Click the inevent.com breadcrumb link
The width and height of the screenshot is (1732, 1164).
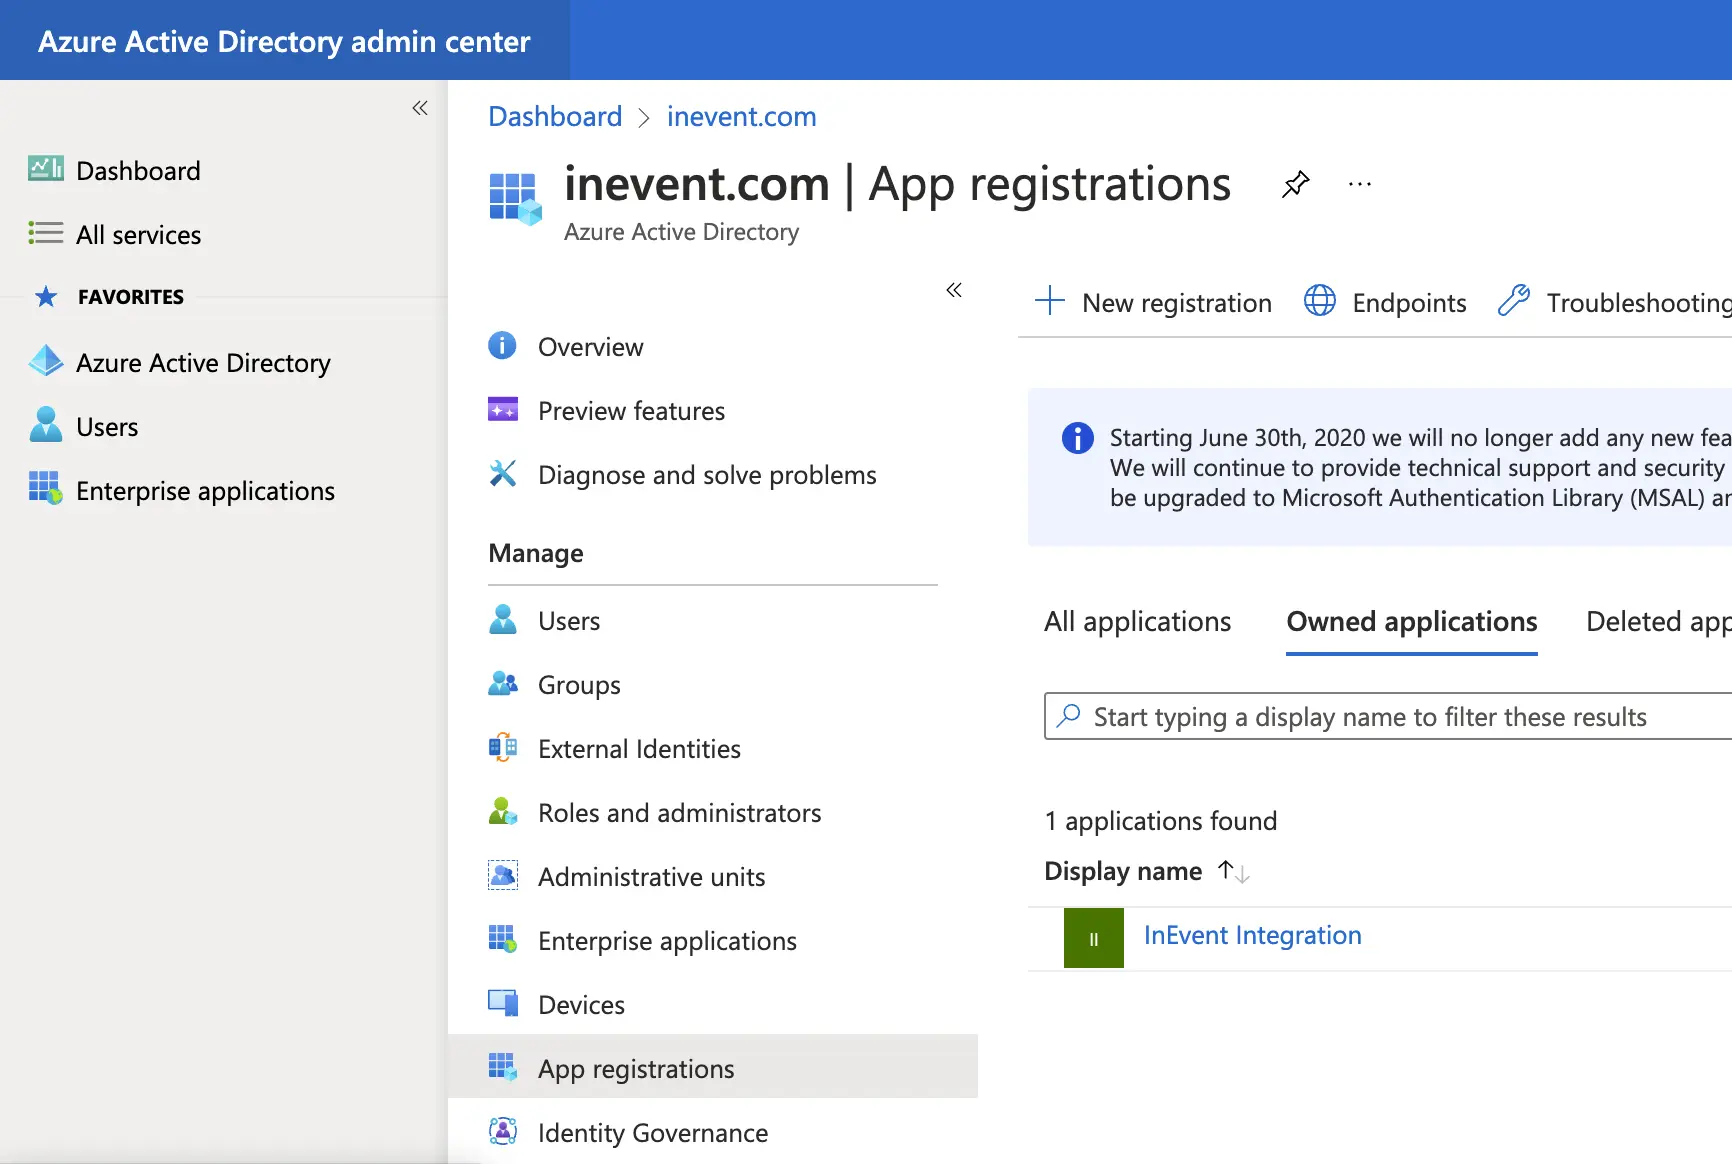point(741,116)
